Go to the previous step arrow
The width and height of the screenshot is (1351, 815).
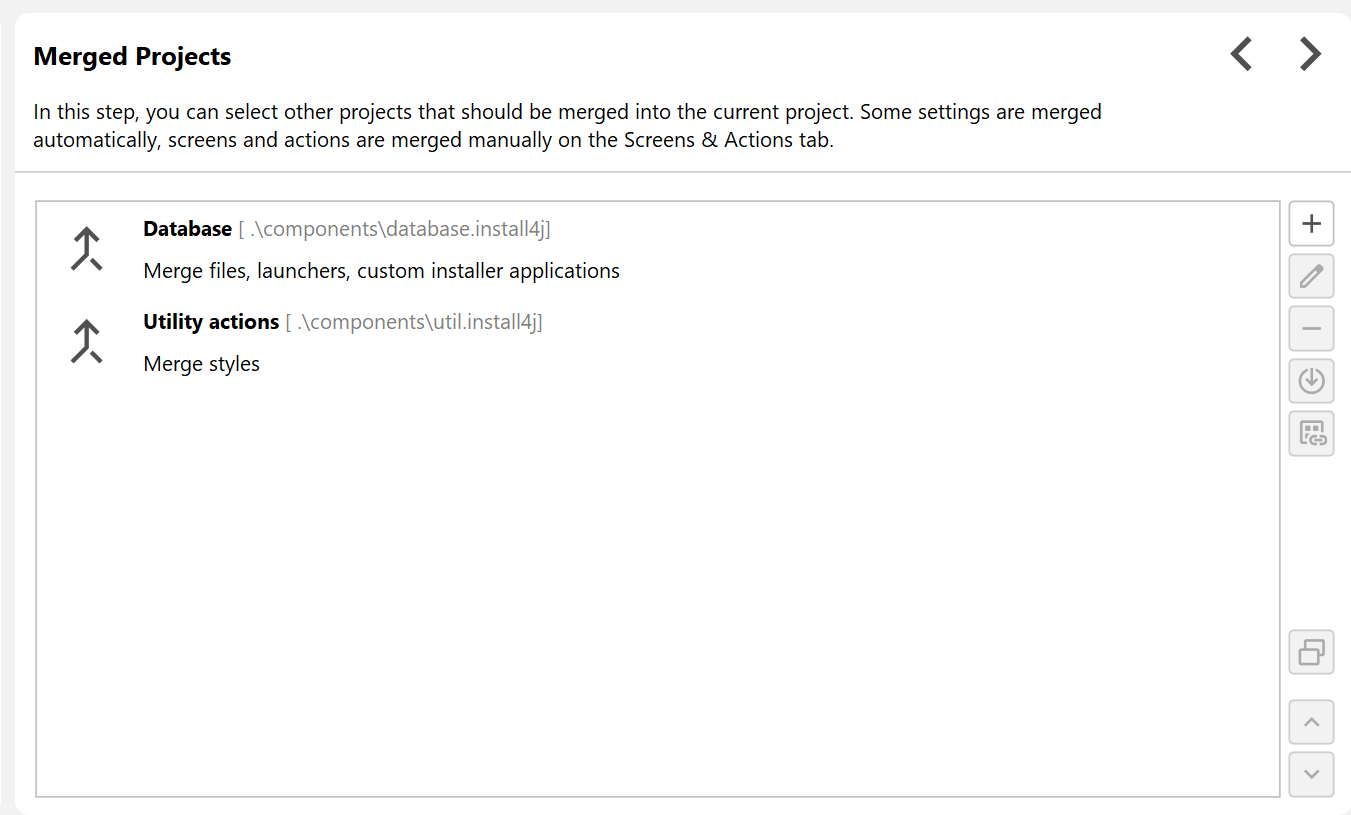click(1241, 54)
